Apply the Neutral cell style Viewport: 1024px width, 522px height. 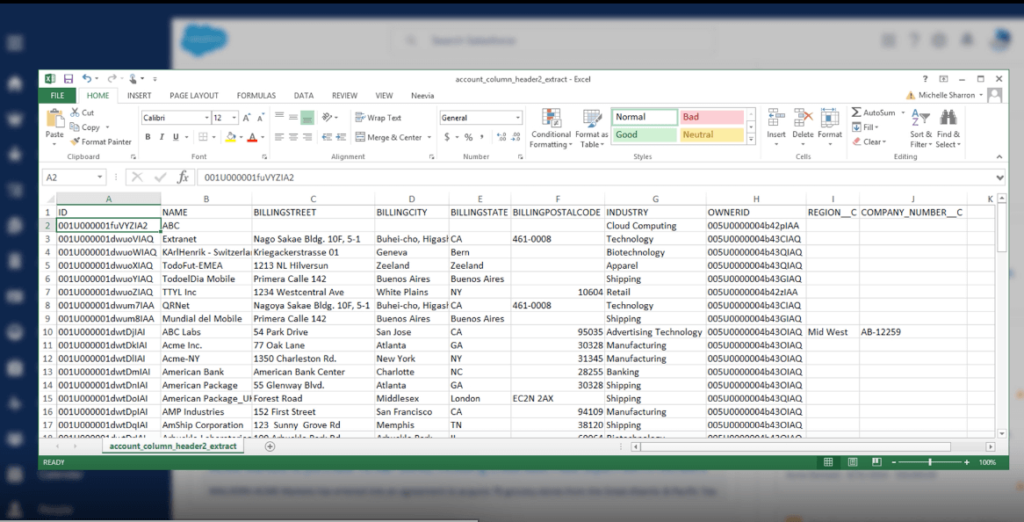tap(712, 135)
